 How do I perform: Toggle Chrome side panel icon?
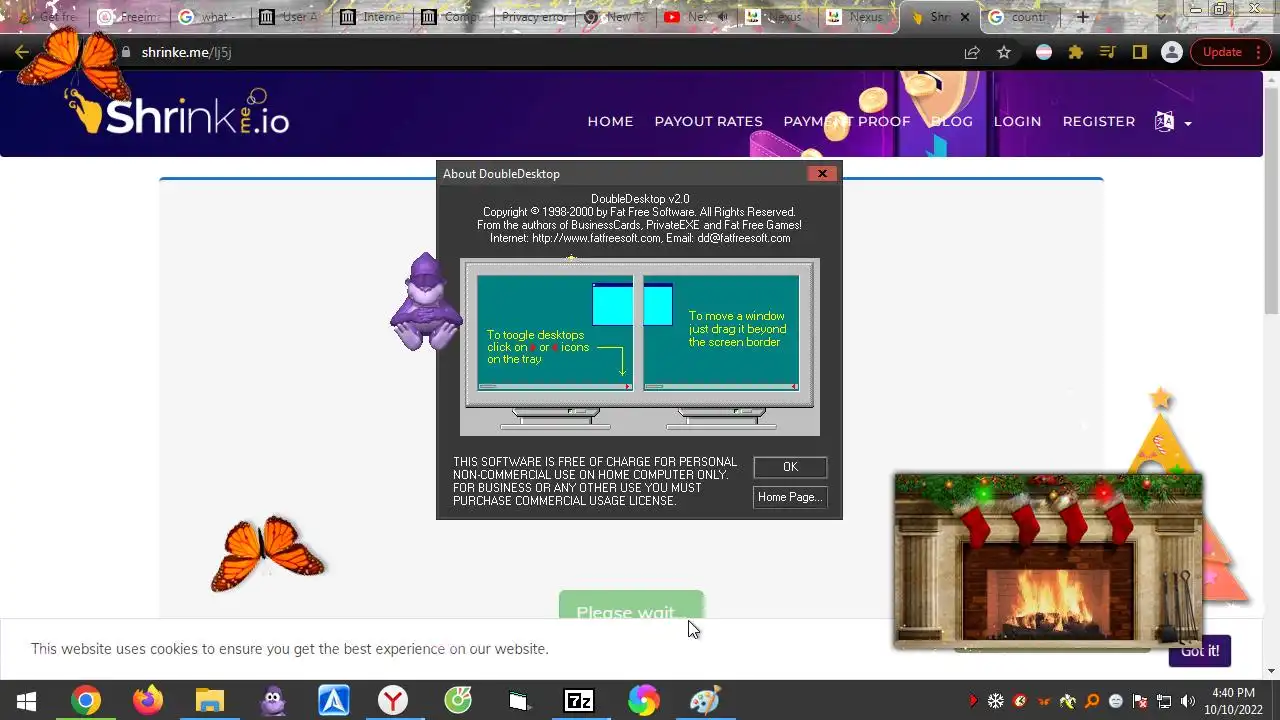click(1139, 52)
